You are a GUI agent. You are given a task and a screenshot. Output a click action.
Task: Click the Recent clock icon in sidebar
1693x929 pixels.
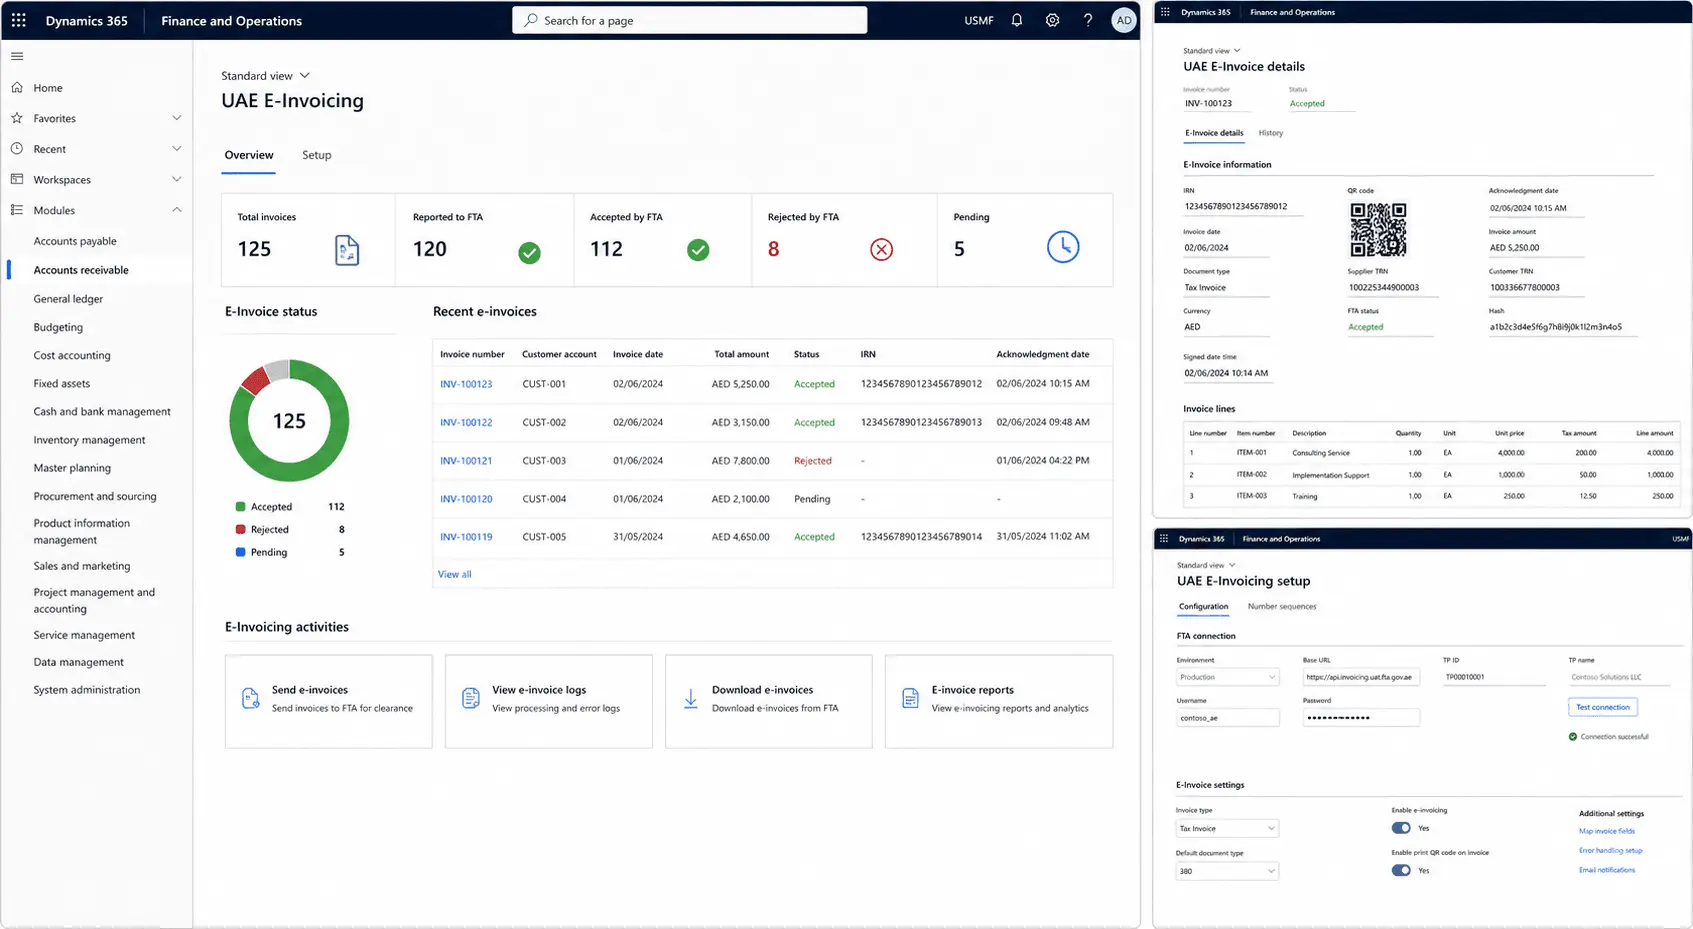point(17,148)
